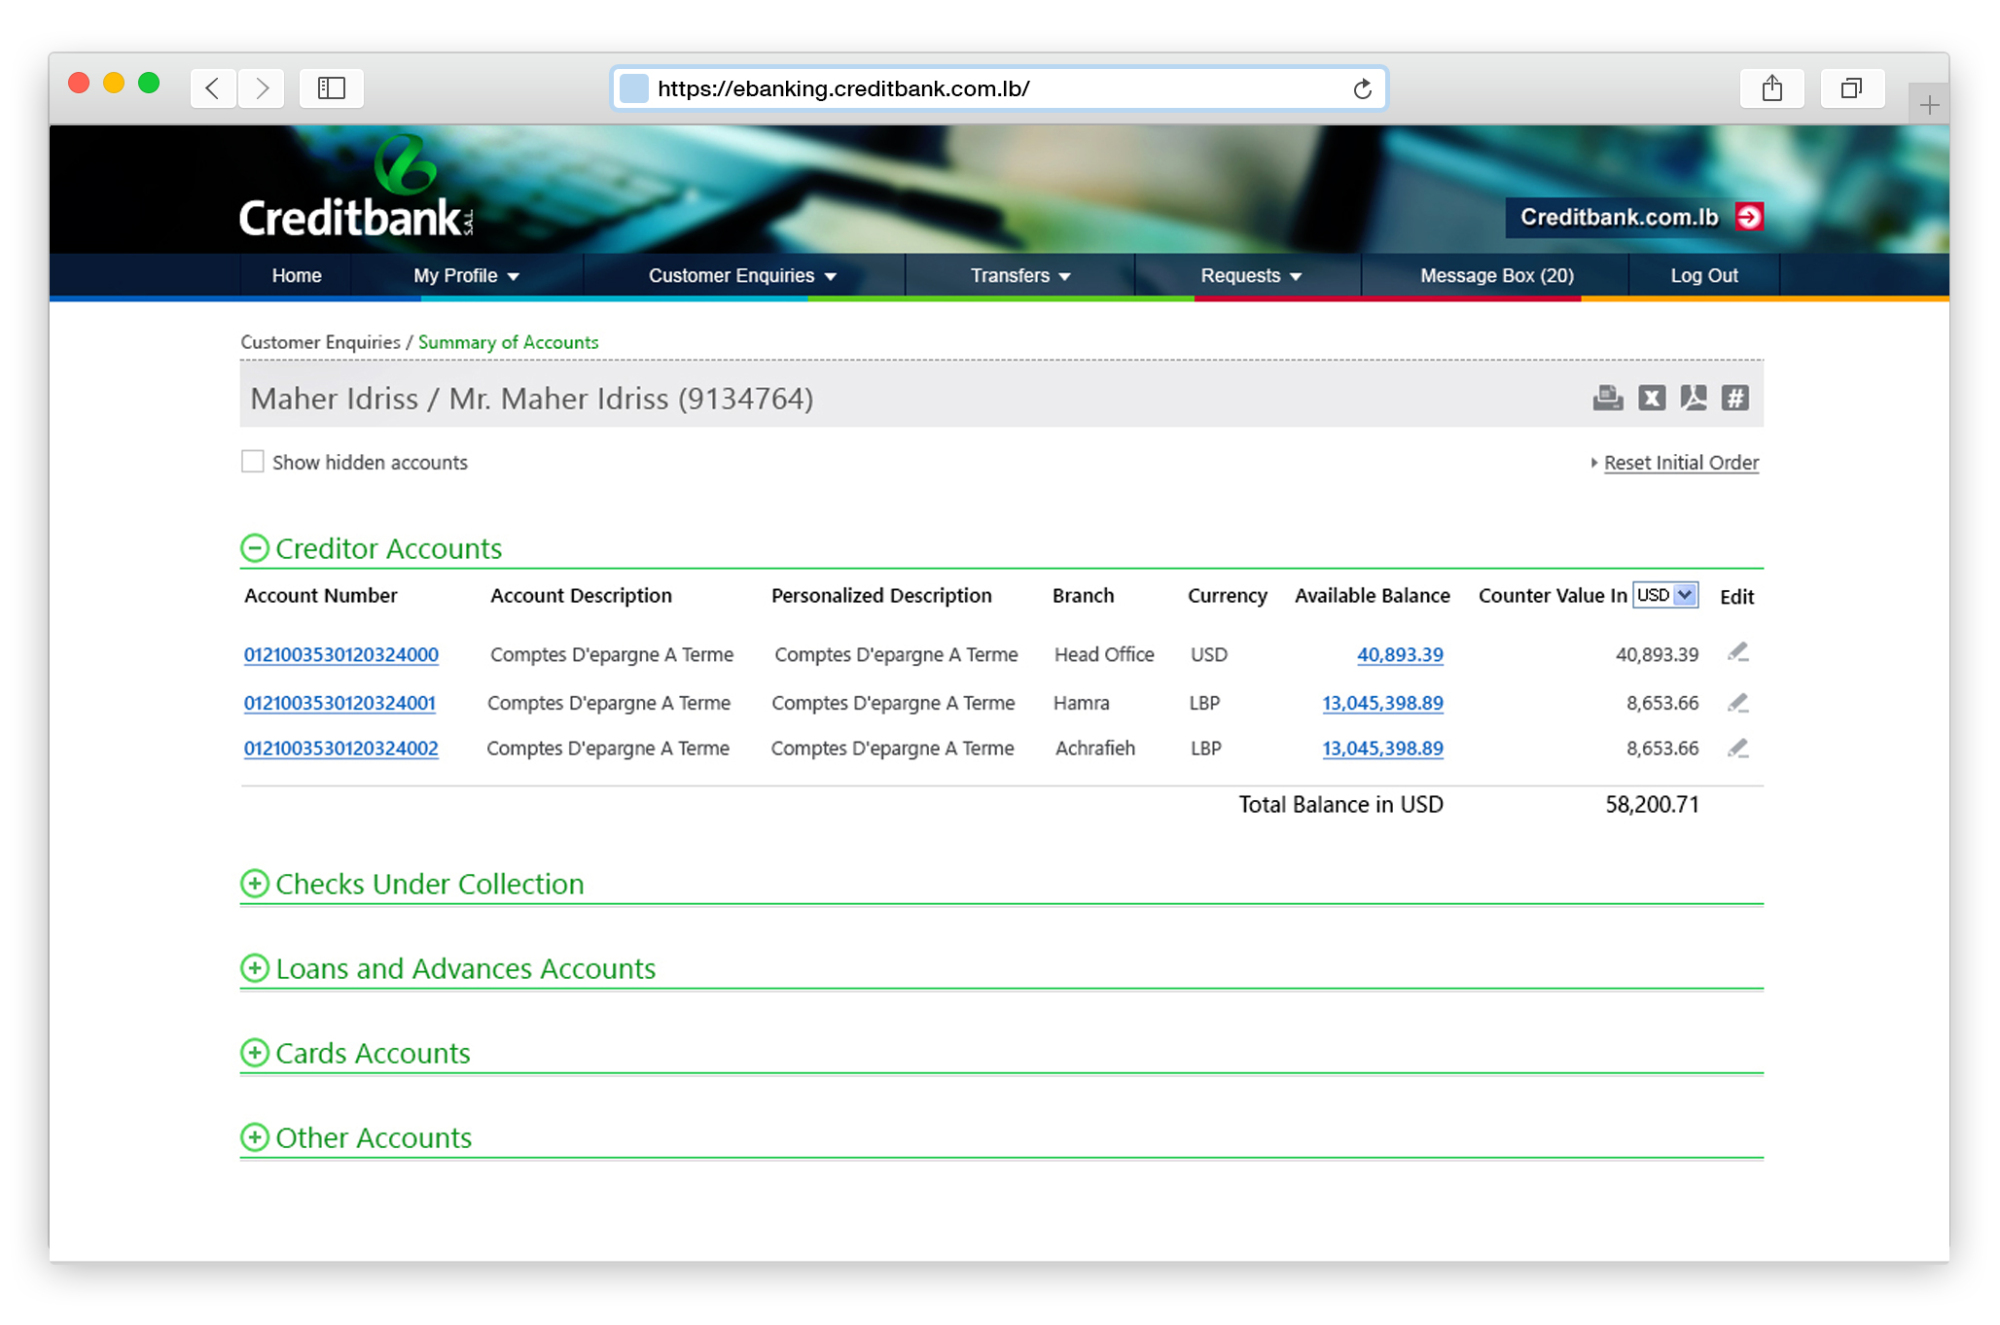Click counter value 40,893.39 in first row
2000x1325 pixels.
[x=1657, y=654]
